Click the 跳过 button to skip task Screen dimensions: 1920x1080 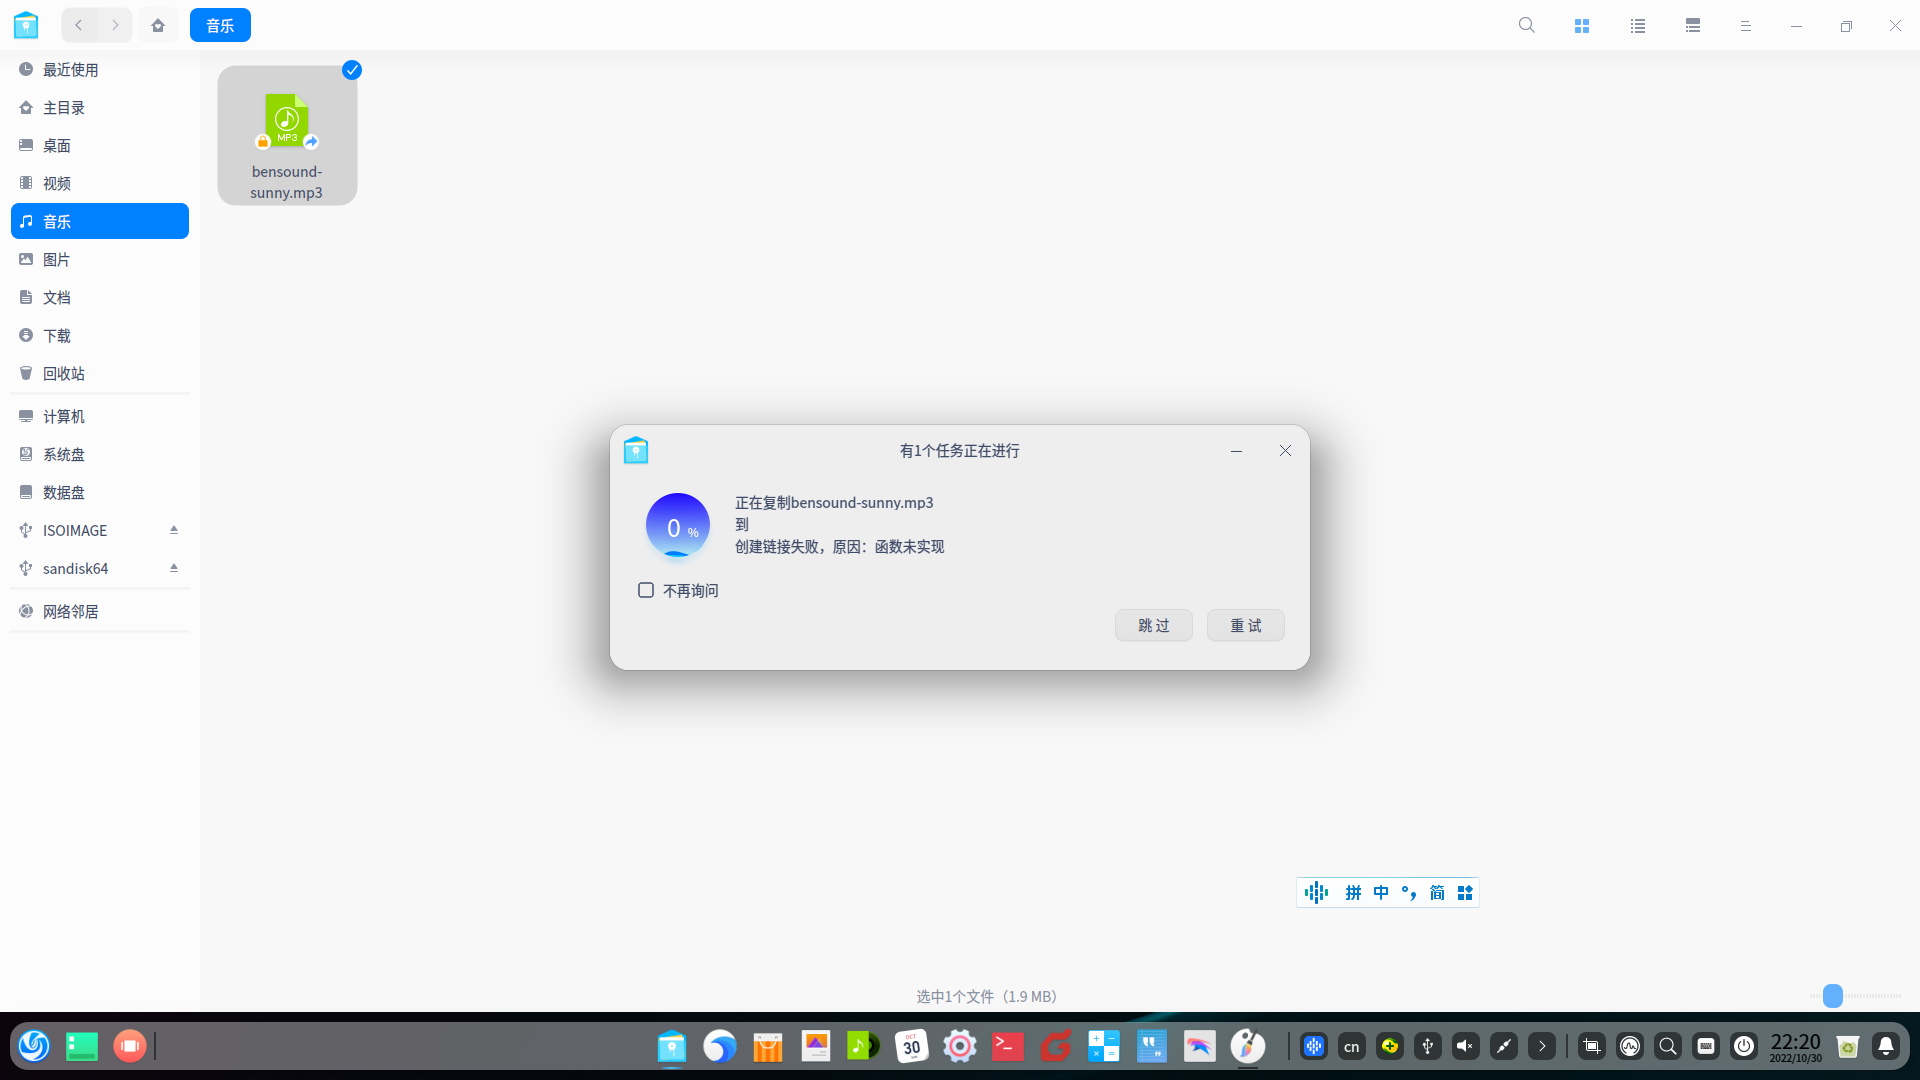pos(1153,625)
